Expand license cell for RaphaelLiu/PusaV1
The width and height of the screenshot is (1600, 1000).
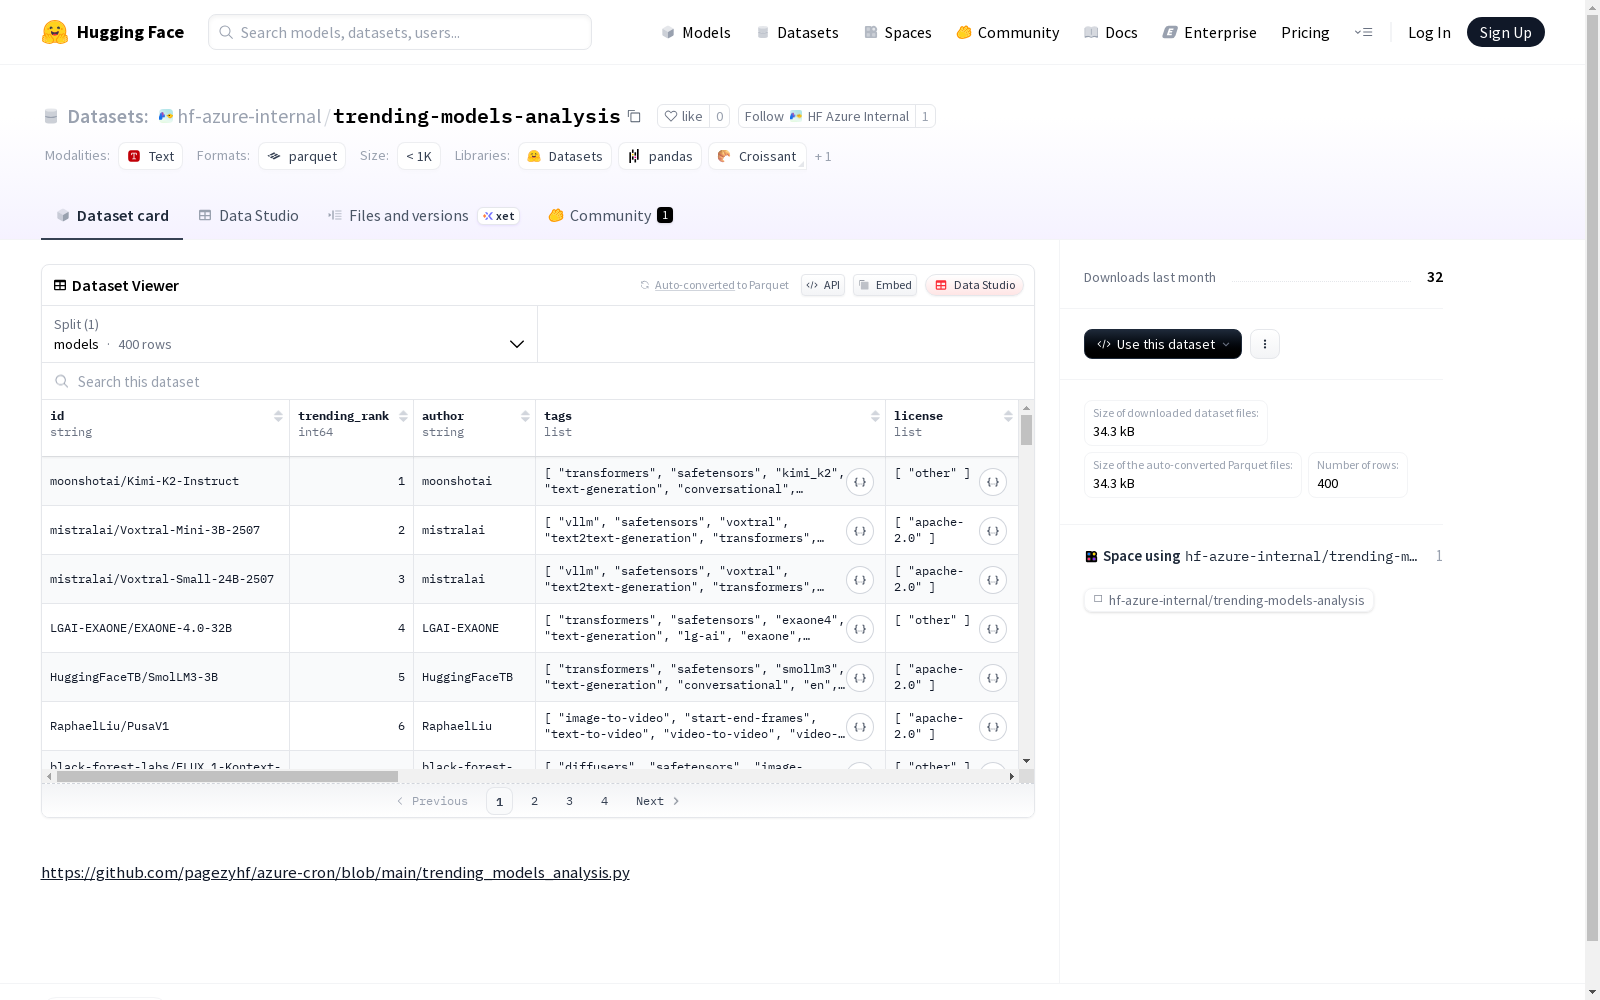pos(993,727)
